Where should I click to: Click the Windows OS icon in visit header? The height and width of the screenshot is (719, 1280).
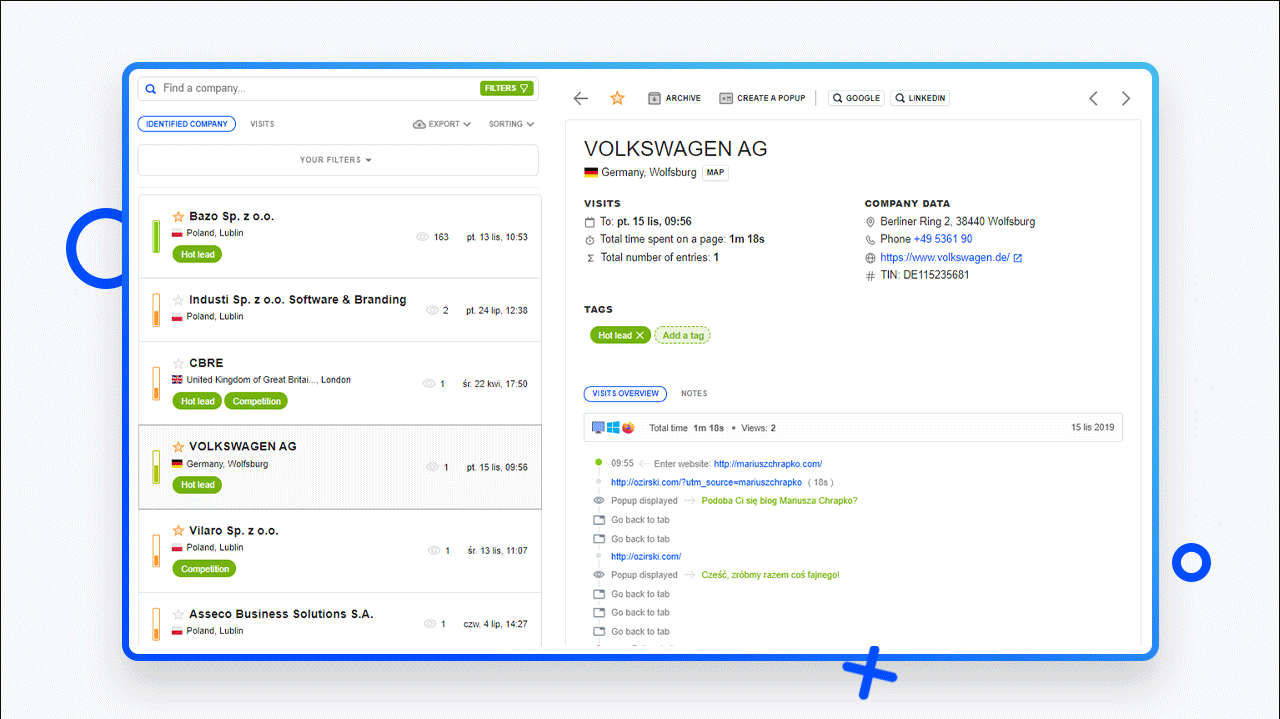pyautogui.click(x=613, y=428)
